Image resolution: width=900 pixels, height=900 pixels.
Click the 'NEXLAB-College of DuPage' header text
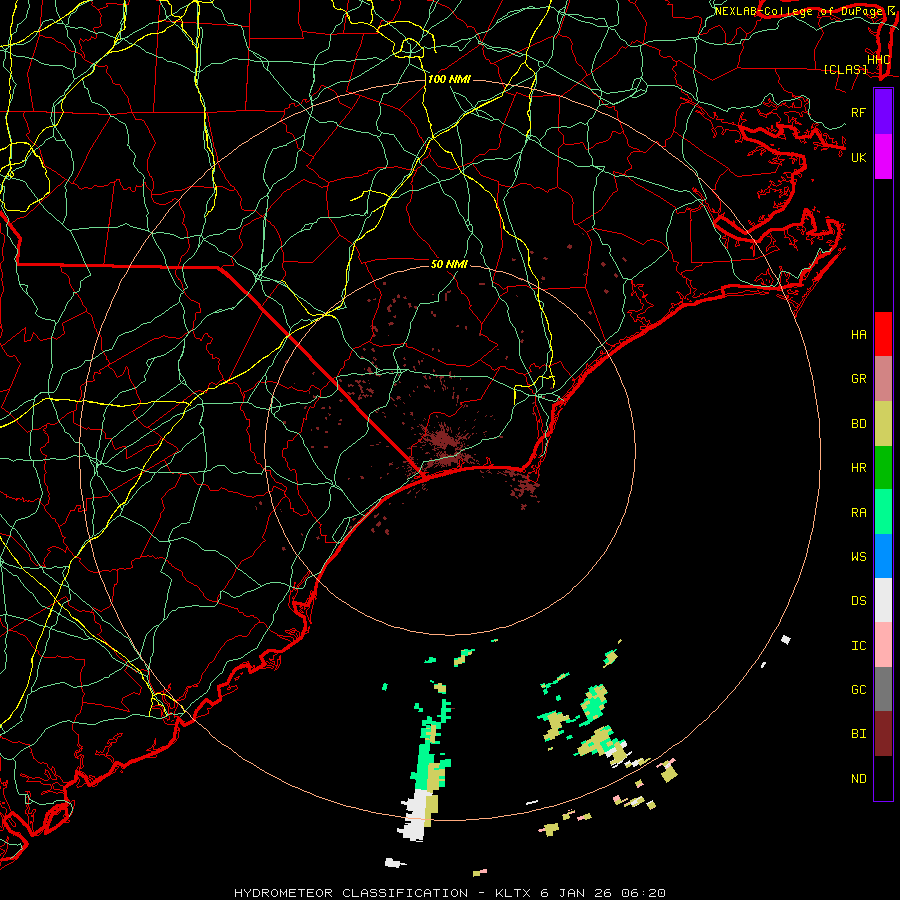[x=797, y=11]
